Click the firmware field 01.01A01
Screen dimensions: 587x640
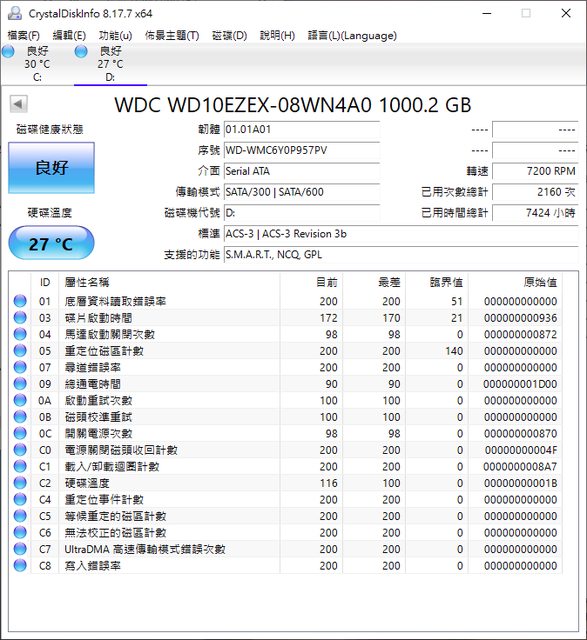tap(302, 130)
